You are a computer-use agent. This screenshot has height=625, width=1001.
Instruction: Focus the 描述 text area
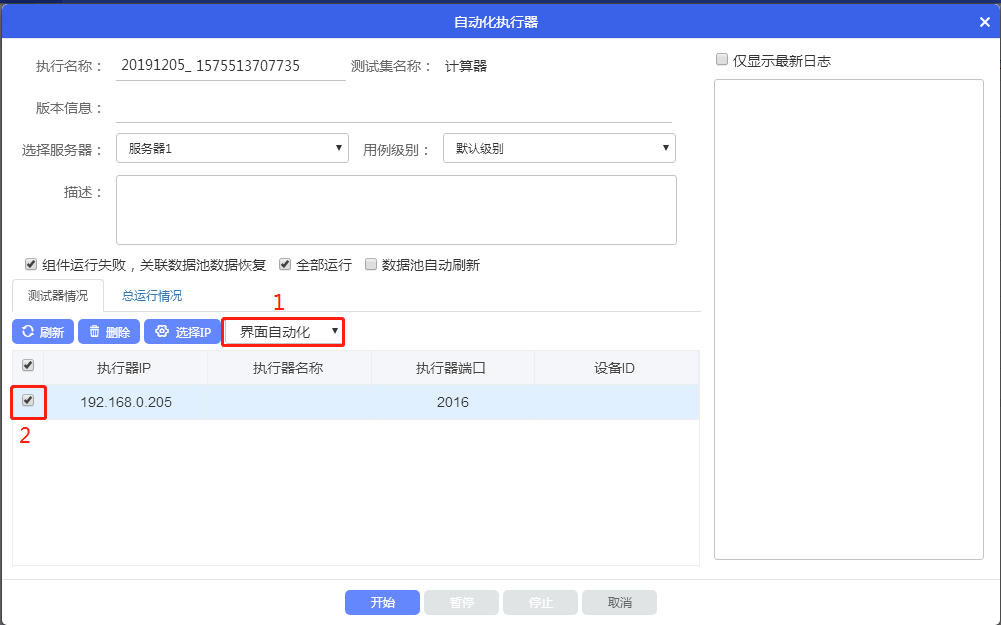point(396,210)
